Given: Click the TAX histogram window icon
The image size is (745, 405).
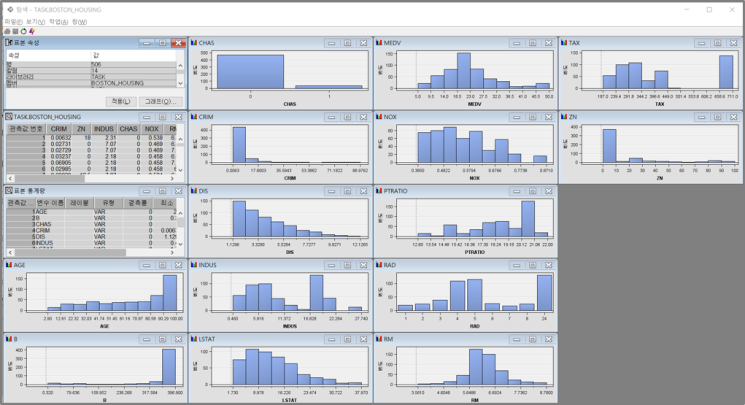Looking at the screenshot, I should 564,43.
